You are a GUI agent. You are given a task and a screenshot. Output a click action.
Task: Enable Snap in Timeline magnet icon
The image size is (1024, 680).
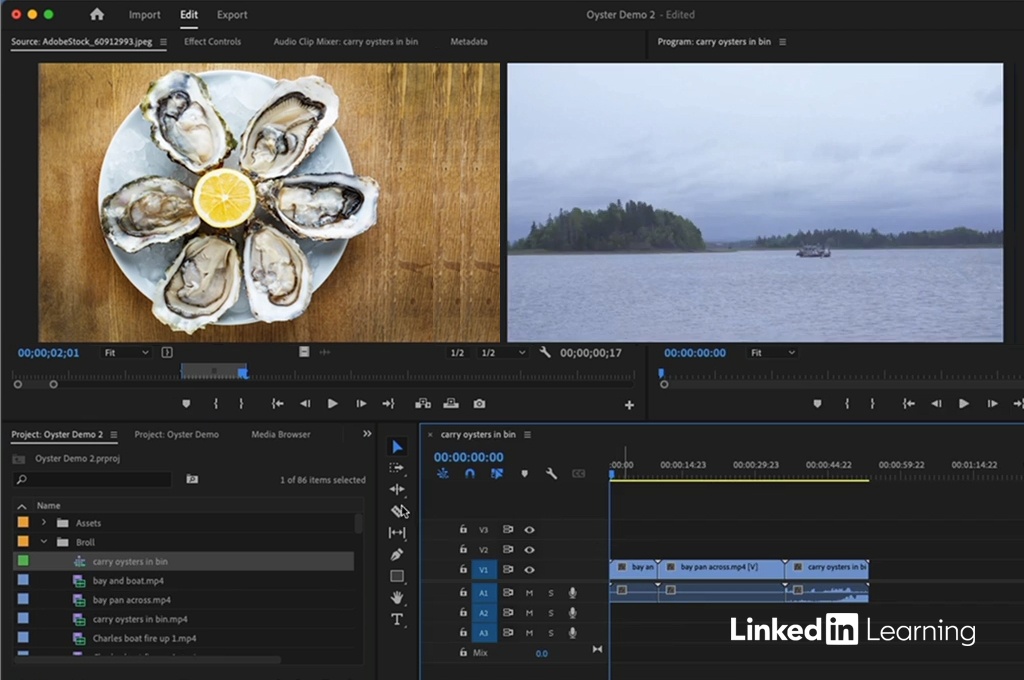470,474
